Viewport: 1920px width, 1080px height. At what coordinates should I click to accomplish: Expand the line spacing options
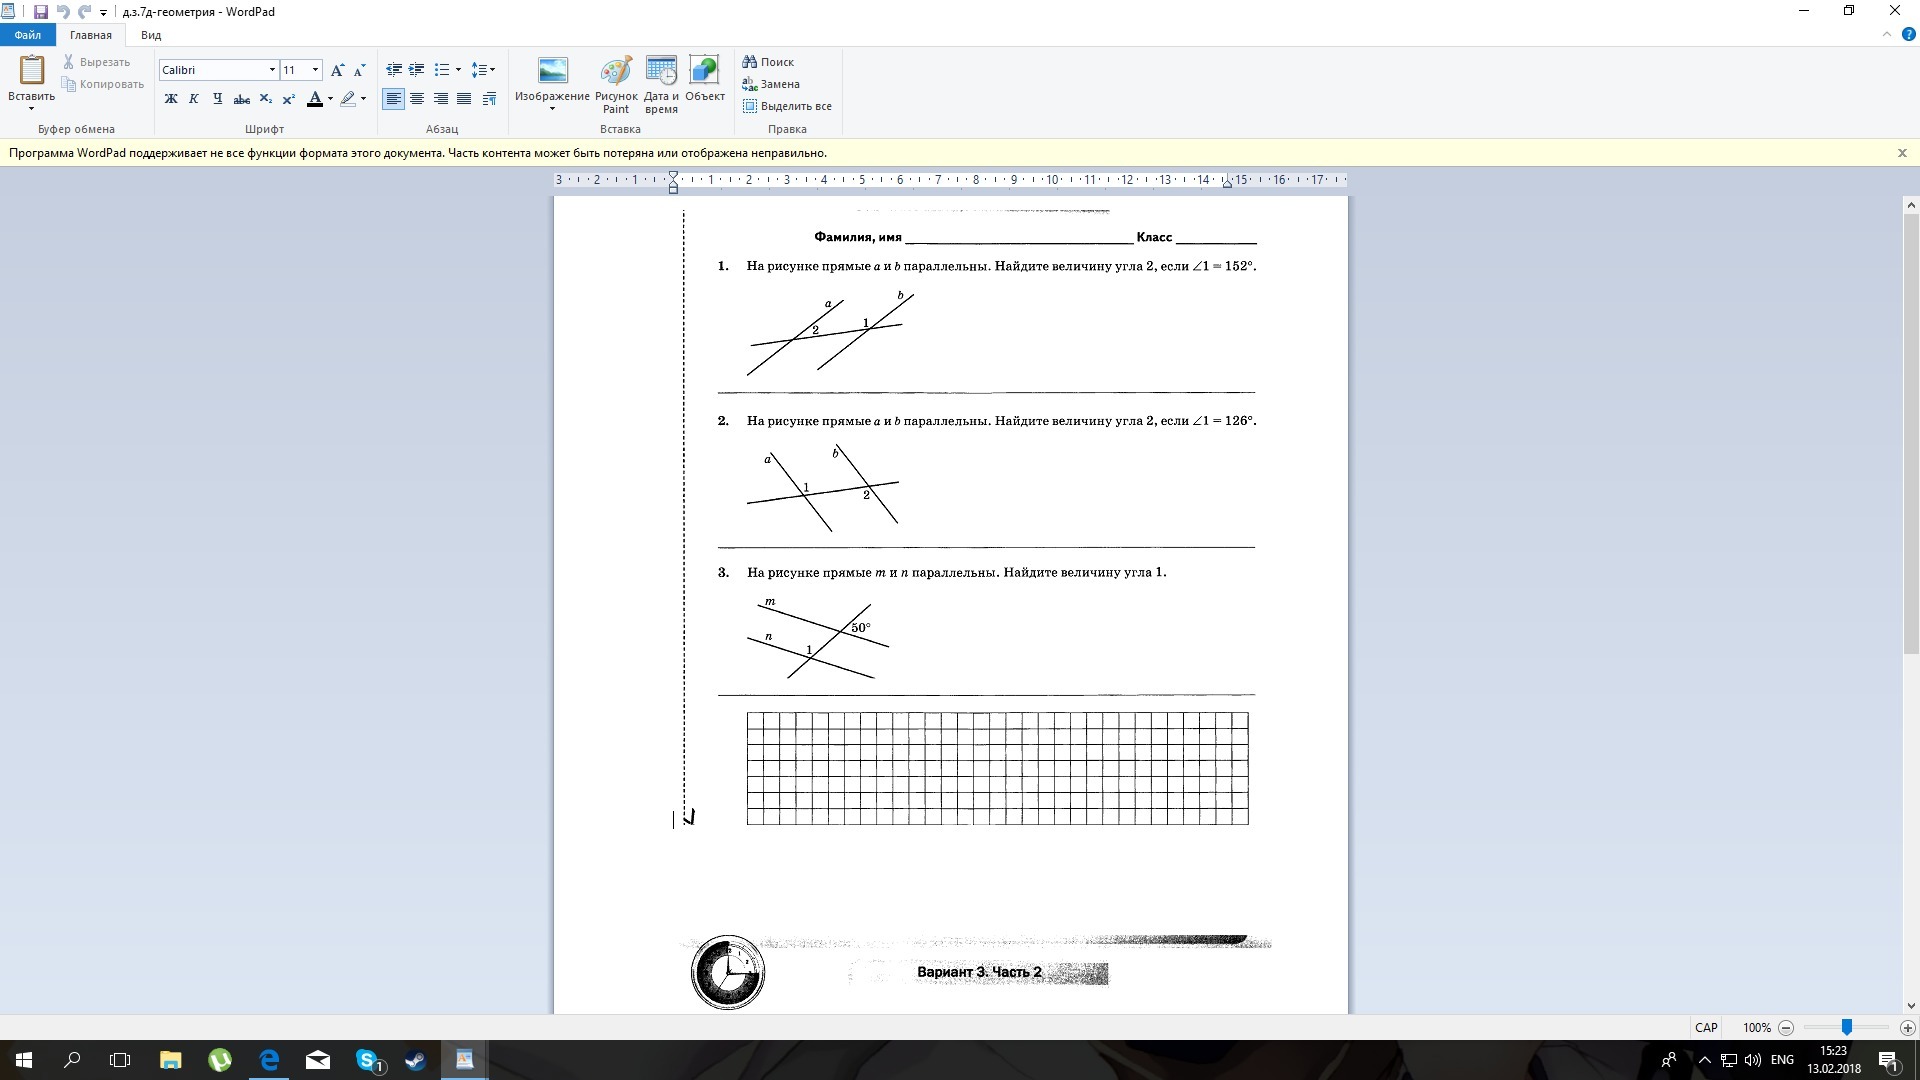pos(484,70)
